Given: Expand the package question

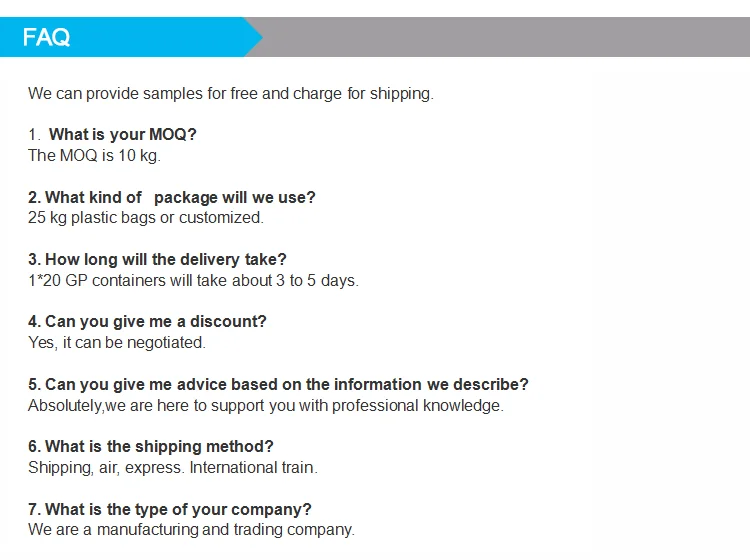Looking at the screenshot, I should pyautogui.click(x=172, y=197).
